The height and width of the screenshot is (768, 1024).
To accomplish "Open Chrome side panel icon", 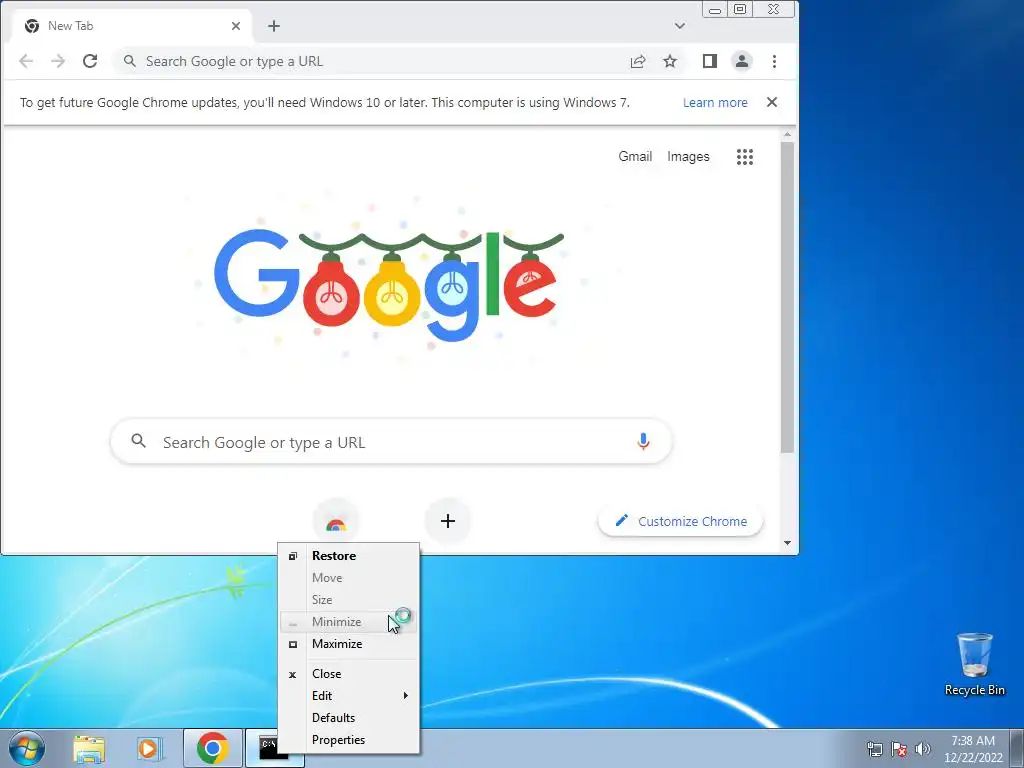I will tap(710, 61).
